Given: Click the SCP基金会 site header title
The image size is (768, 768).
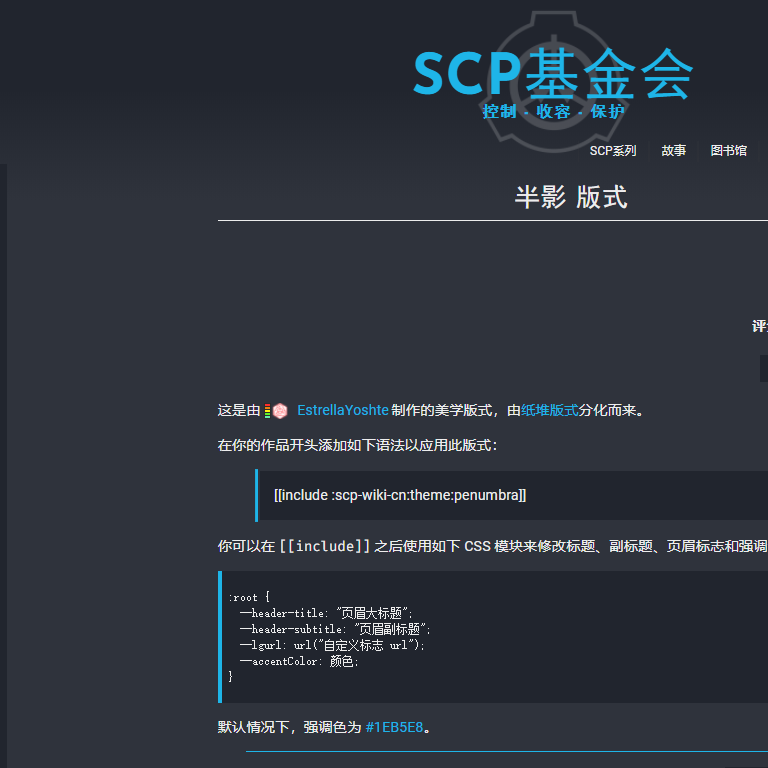Looking at the screenshot, I should tap(552, 74).
